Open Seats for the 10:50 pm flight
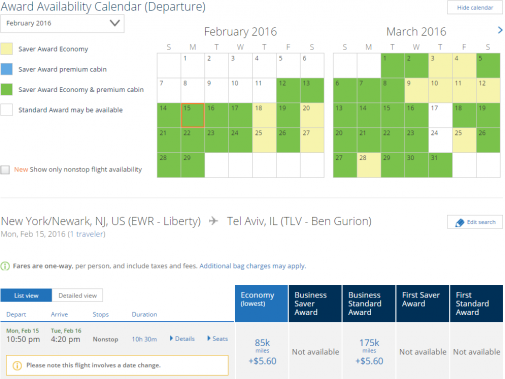The width and height of the screenshot is (505, 379). pyautogui.click(x=217, y=339)
